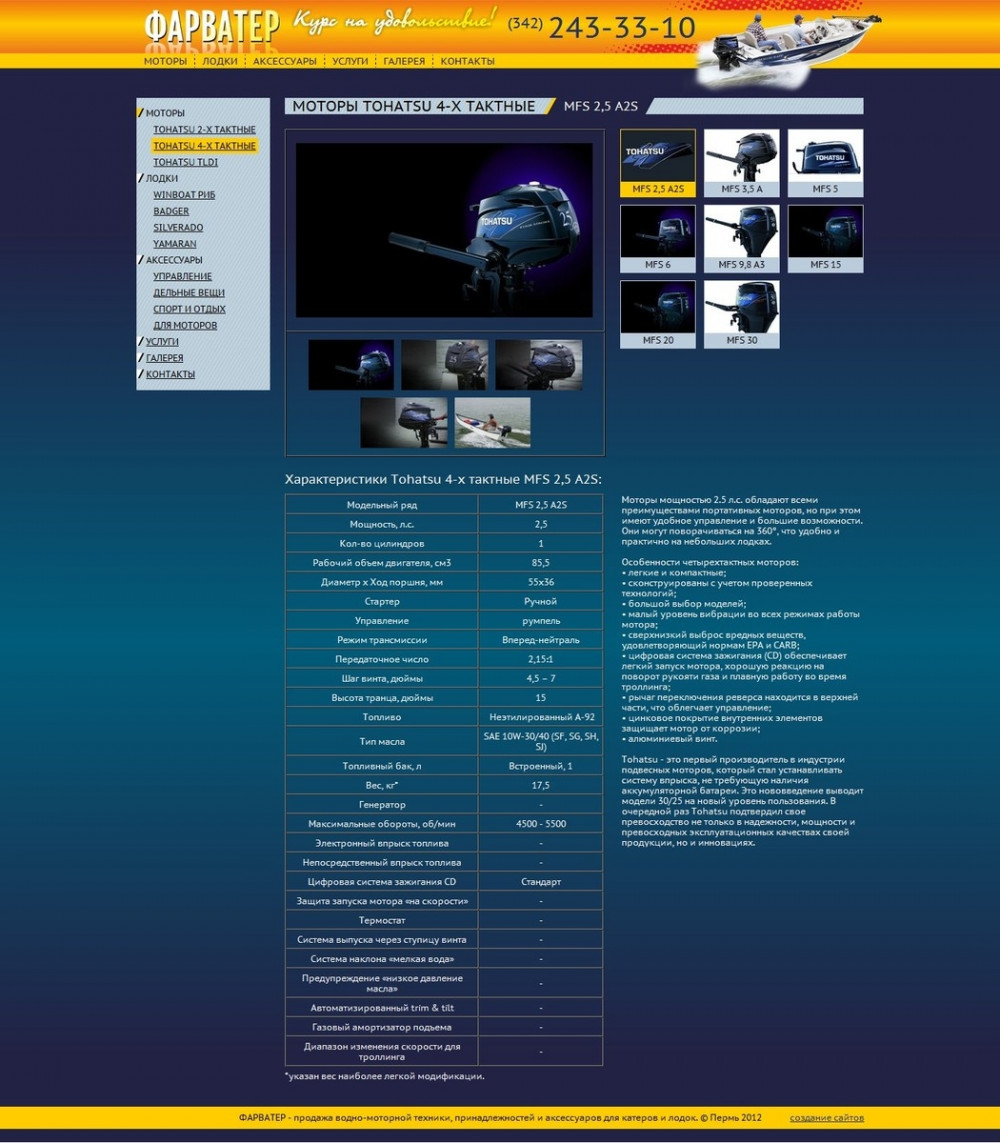Viewport: 1000px width, 1143px height.
Task: Click the Мощность, л.с. table cell
Action: pyautogui.click(x=381, y=523)
